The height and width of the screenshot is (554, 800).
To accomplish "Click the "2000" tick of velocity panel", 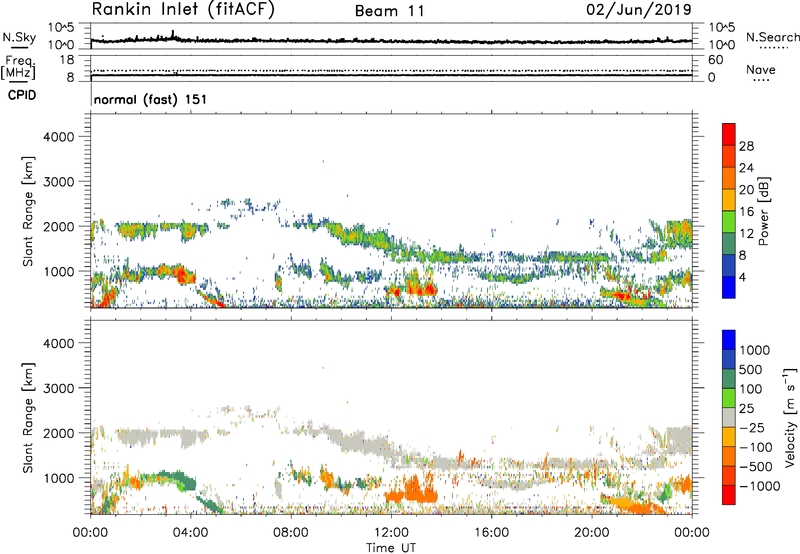I will click(58, 433).
